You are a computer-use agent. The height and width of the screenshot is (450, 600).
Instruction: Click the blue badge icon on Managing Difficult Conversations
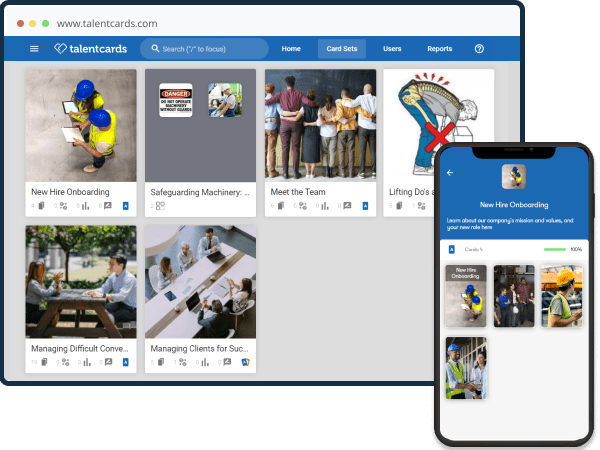[126, 362]
